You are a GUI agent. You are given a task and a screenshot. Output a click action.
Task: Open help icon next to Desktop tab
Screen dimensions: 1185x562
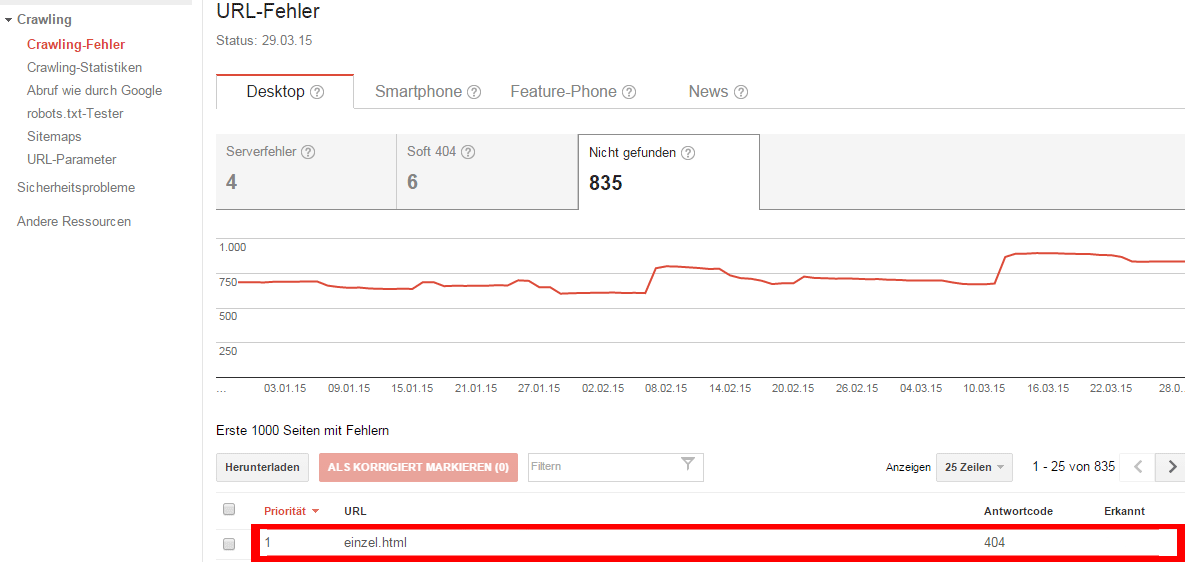(317, 92)
